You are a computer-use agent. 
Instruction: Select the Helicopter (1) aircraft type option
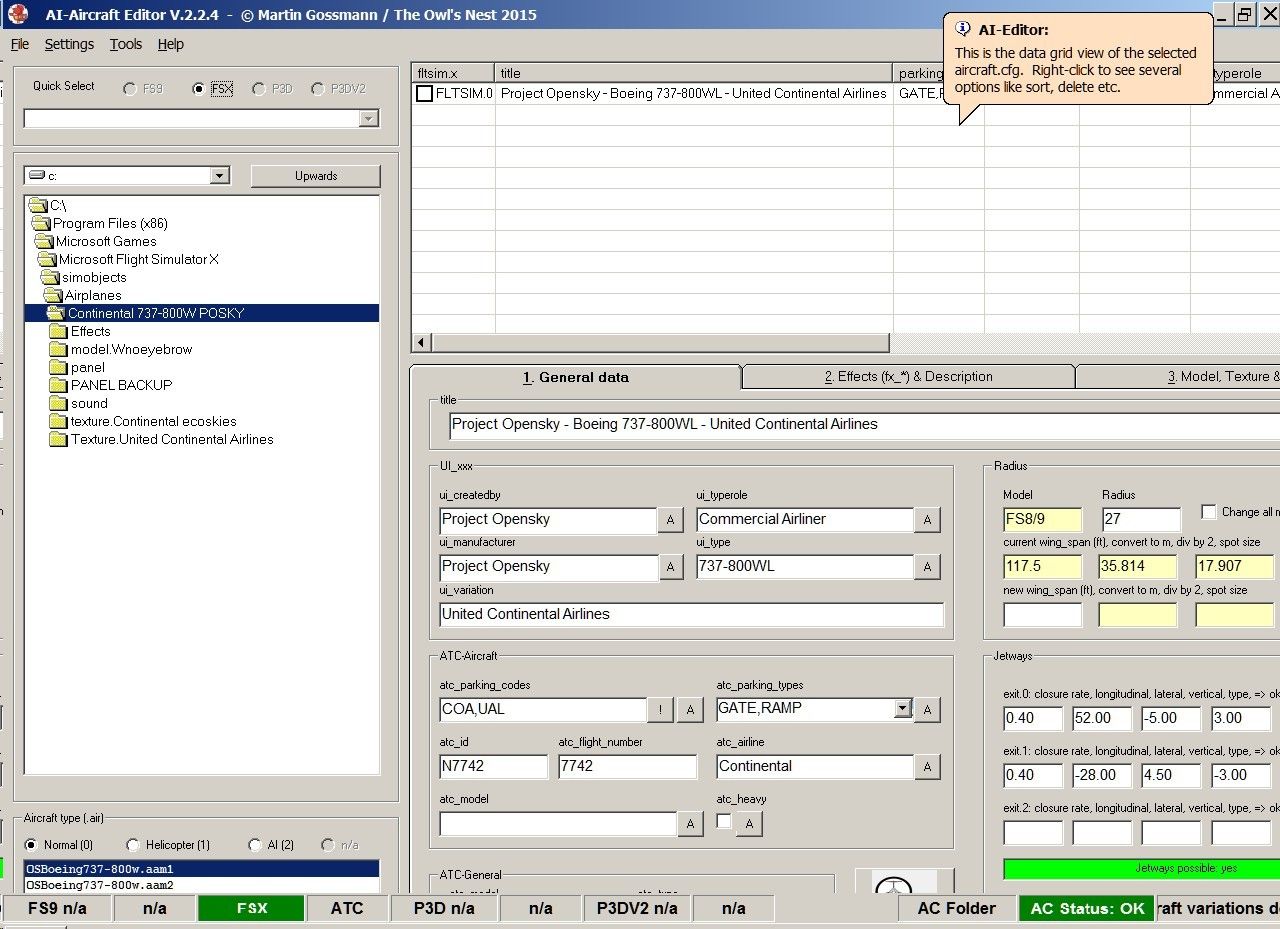133,844
